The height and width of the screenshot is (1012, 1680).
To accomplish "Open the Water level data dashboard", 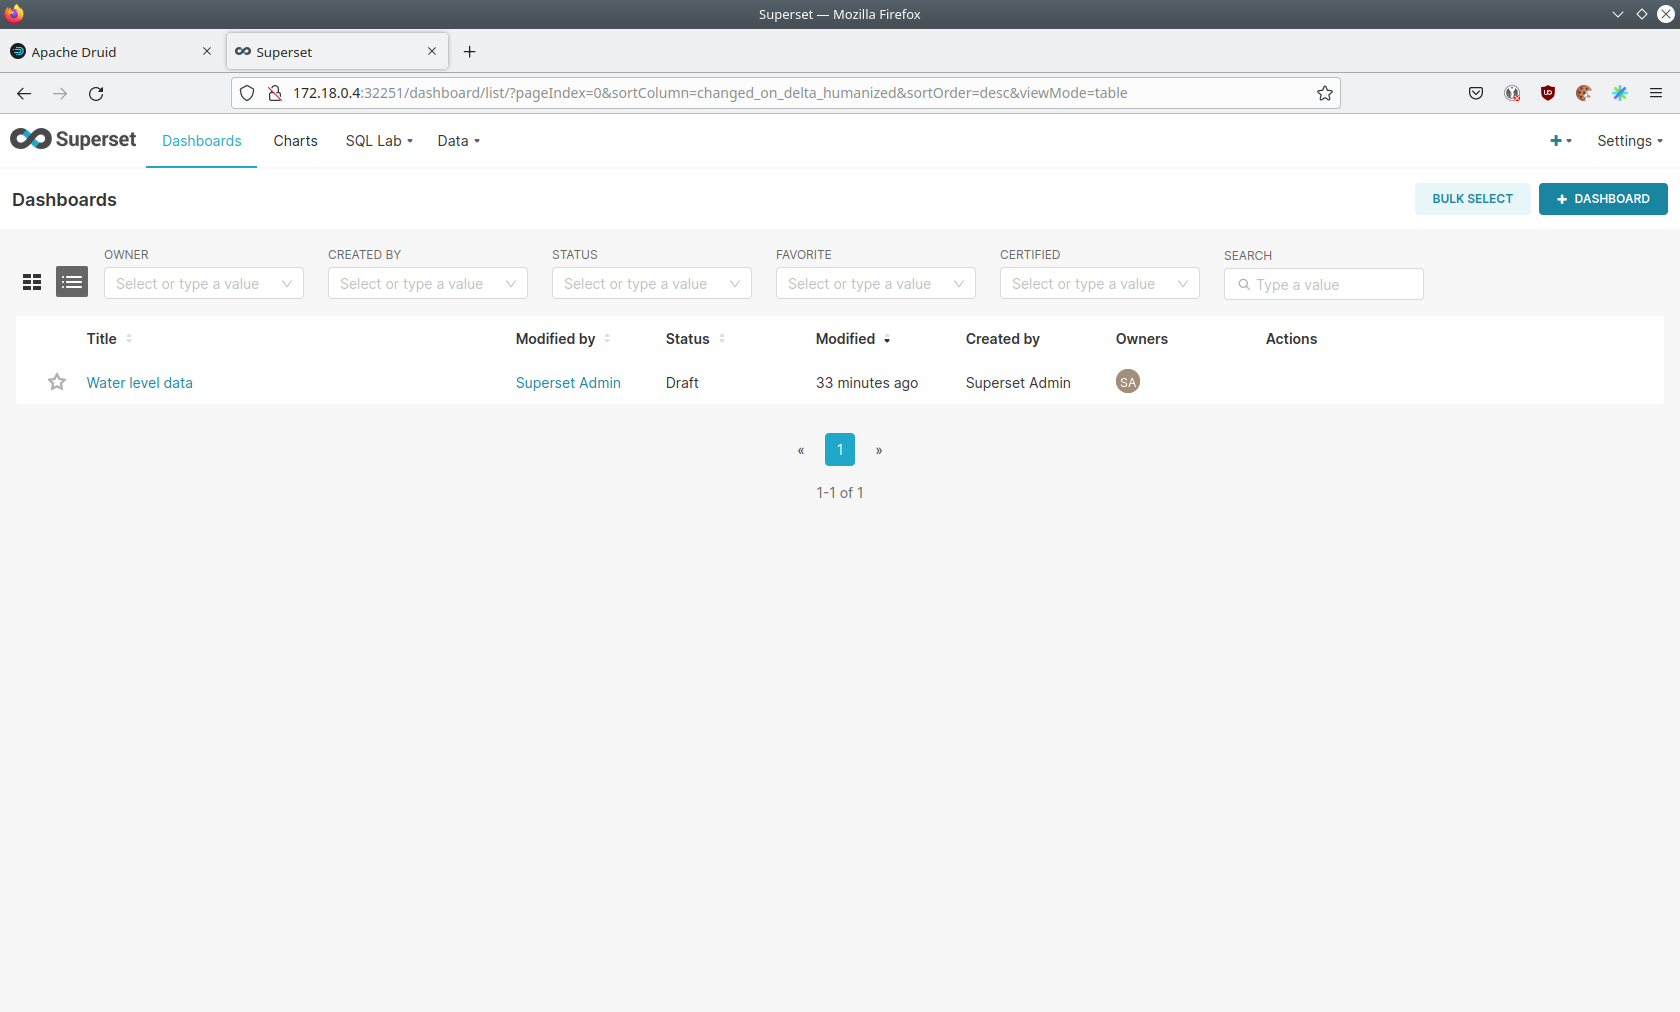I will tap(140, 383).
